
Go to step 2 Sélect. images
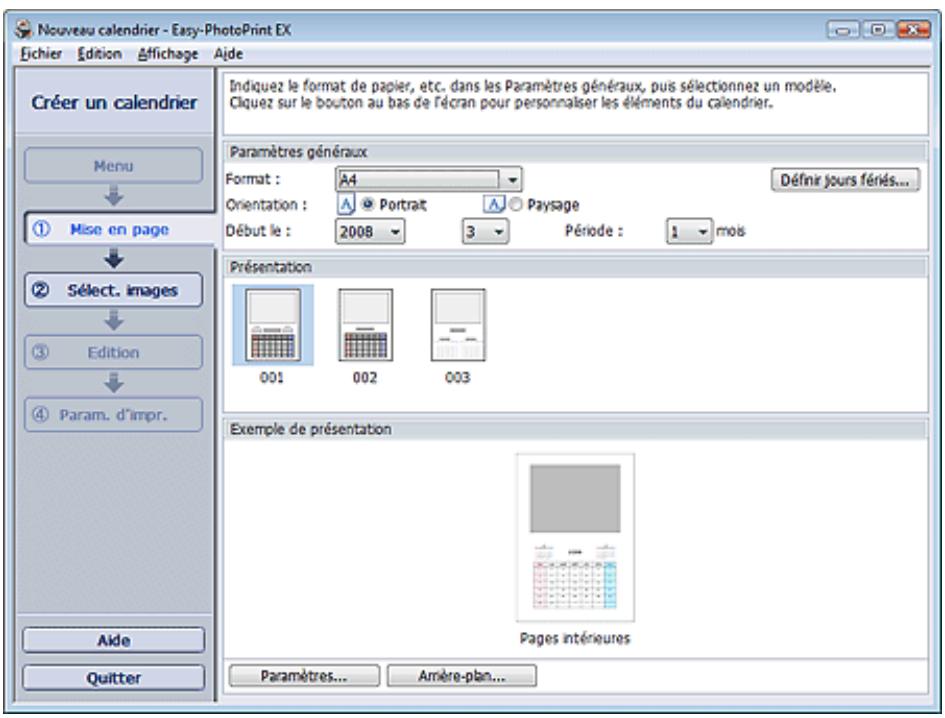[113, 291]
